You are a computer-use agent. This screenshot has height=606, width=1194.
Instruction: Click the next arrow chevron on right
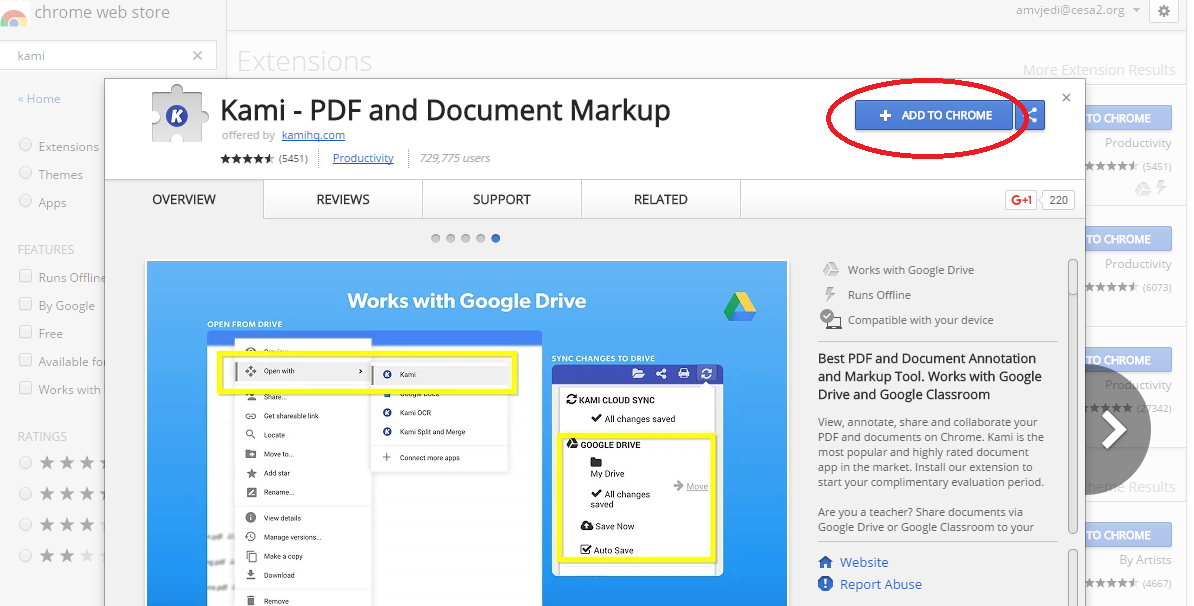[1113, 430]
